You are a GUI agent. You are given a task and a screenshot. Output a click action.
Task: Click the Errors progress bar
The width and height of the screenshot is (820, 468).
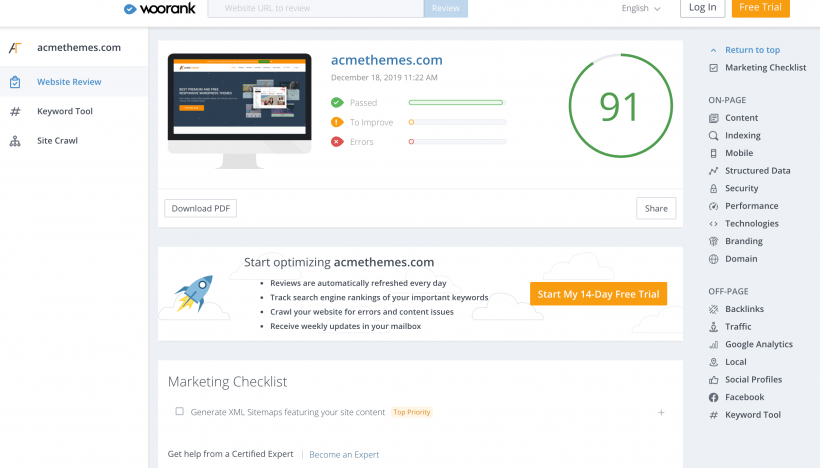point(457,142)
